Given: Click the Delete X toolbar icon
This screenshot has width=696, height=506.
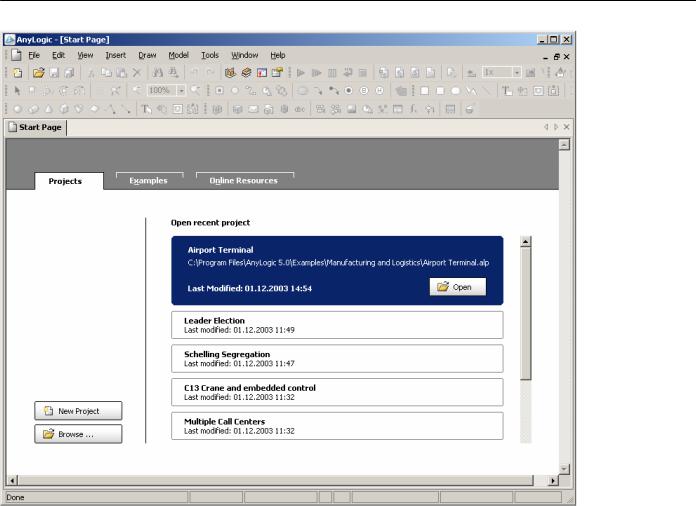Looking at the screenshot, I should [137, 73].
